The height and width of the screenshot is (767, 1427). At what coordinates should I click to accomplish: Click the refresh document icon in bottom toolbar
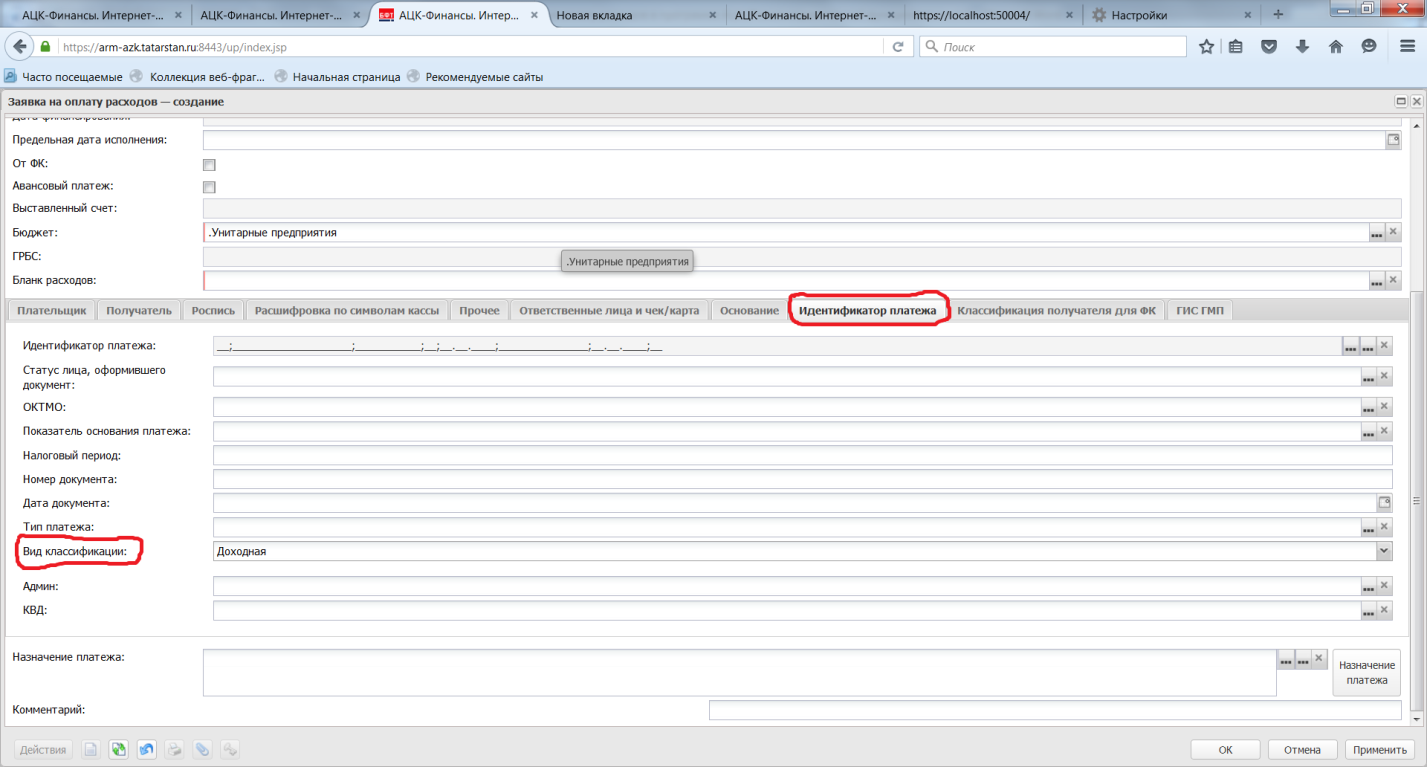coord(118,750)
